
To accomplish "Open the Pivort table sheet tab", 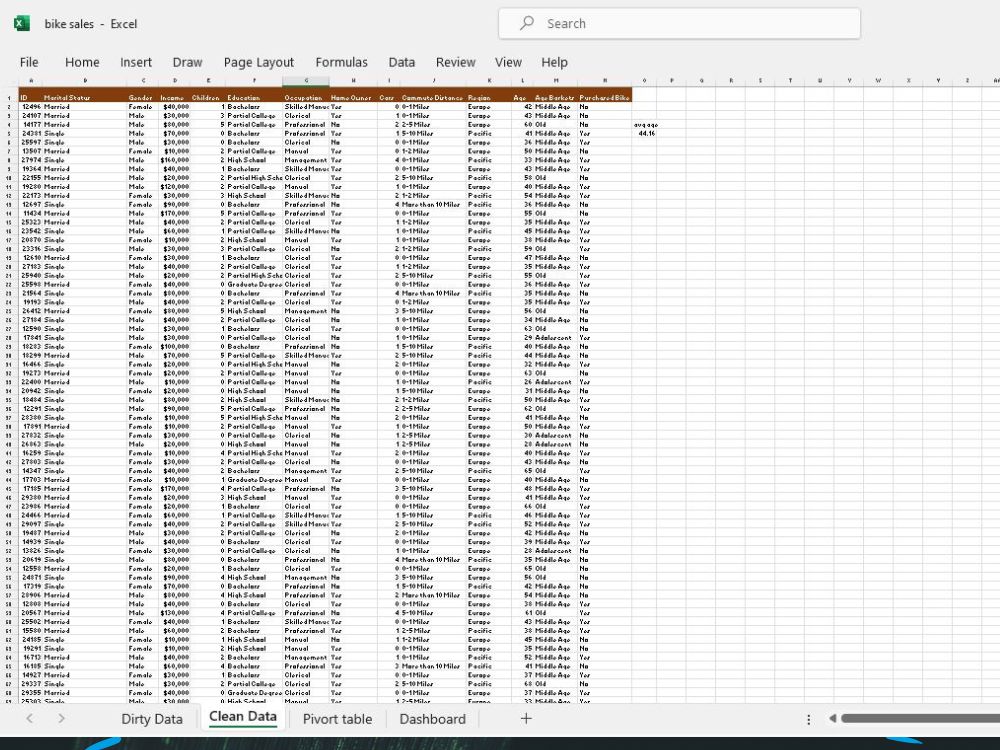I will pos(337,719).
